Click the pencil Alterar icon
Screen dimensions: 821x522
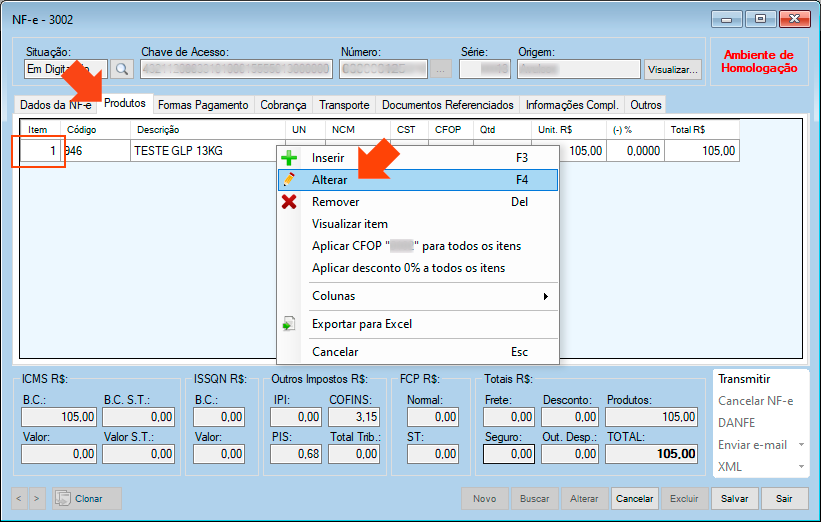289,180
